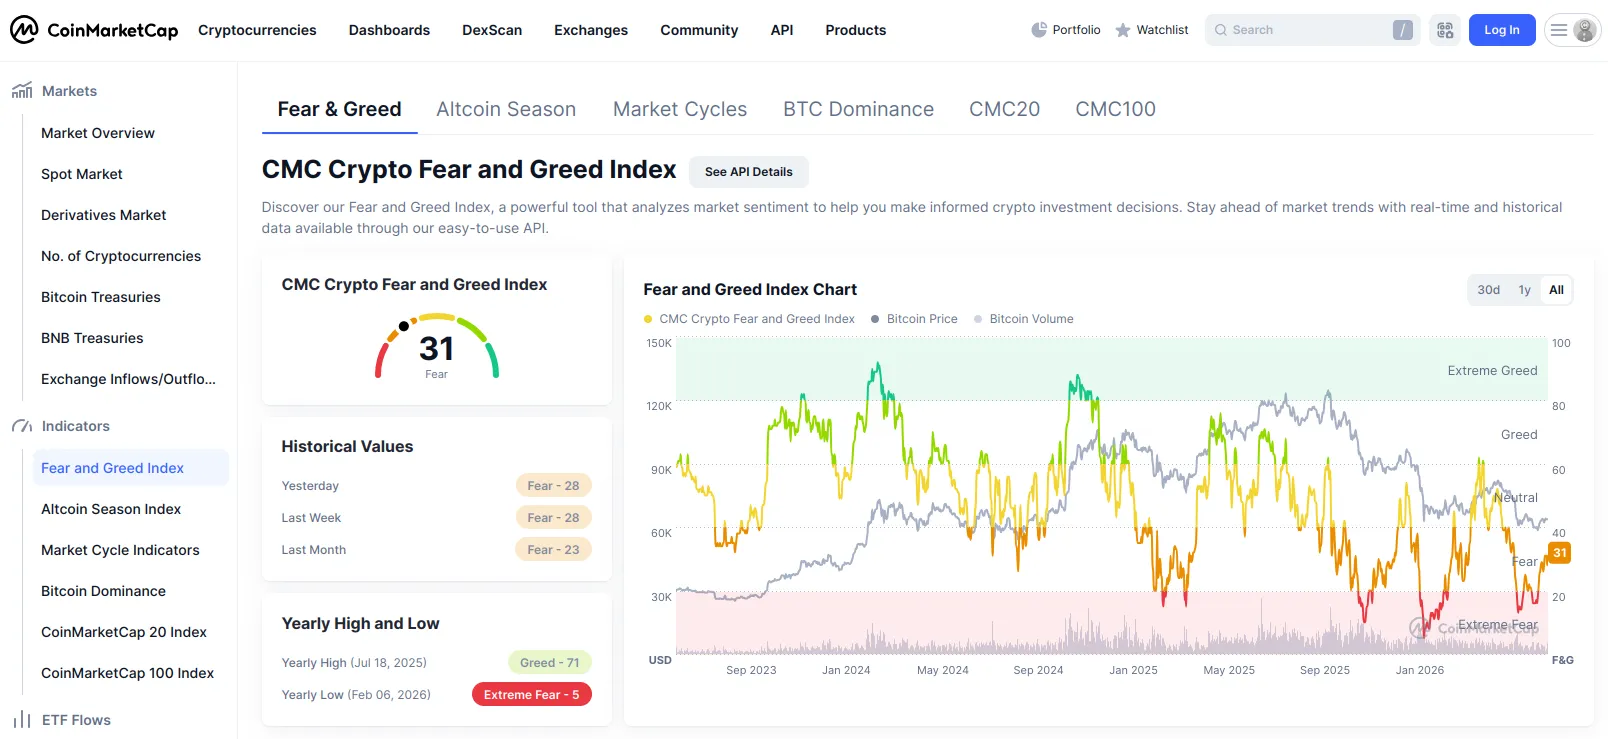Click the QR code scanner icon

(x=1445, y=30)
